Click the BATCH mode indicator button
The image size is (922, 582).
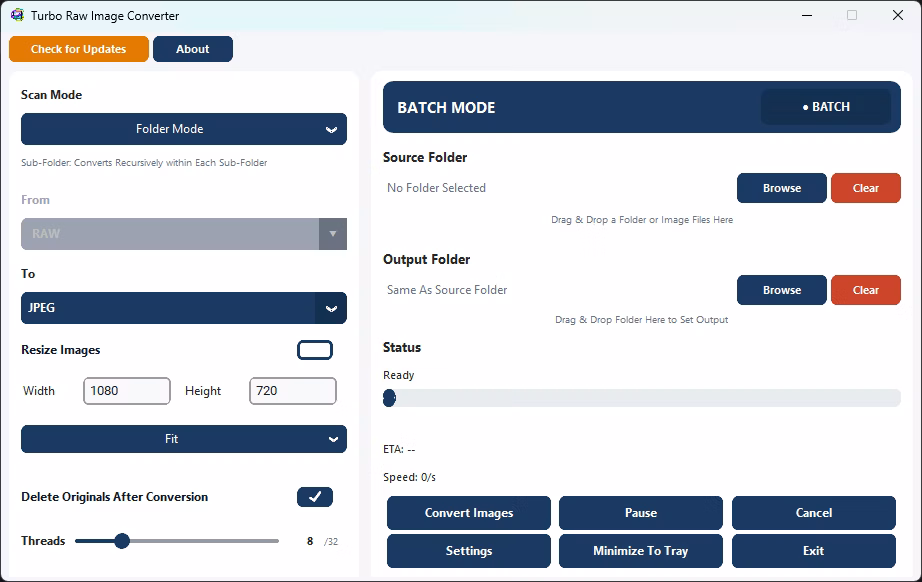pyautogui.click(x=826, y=107)
